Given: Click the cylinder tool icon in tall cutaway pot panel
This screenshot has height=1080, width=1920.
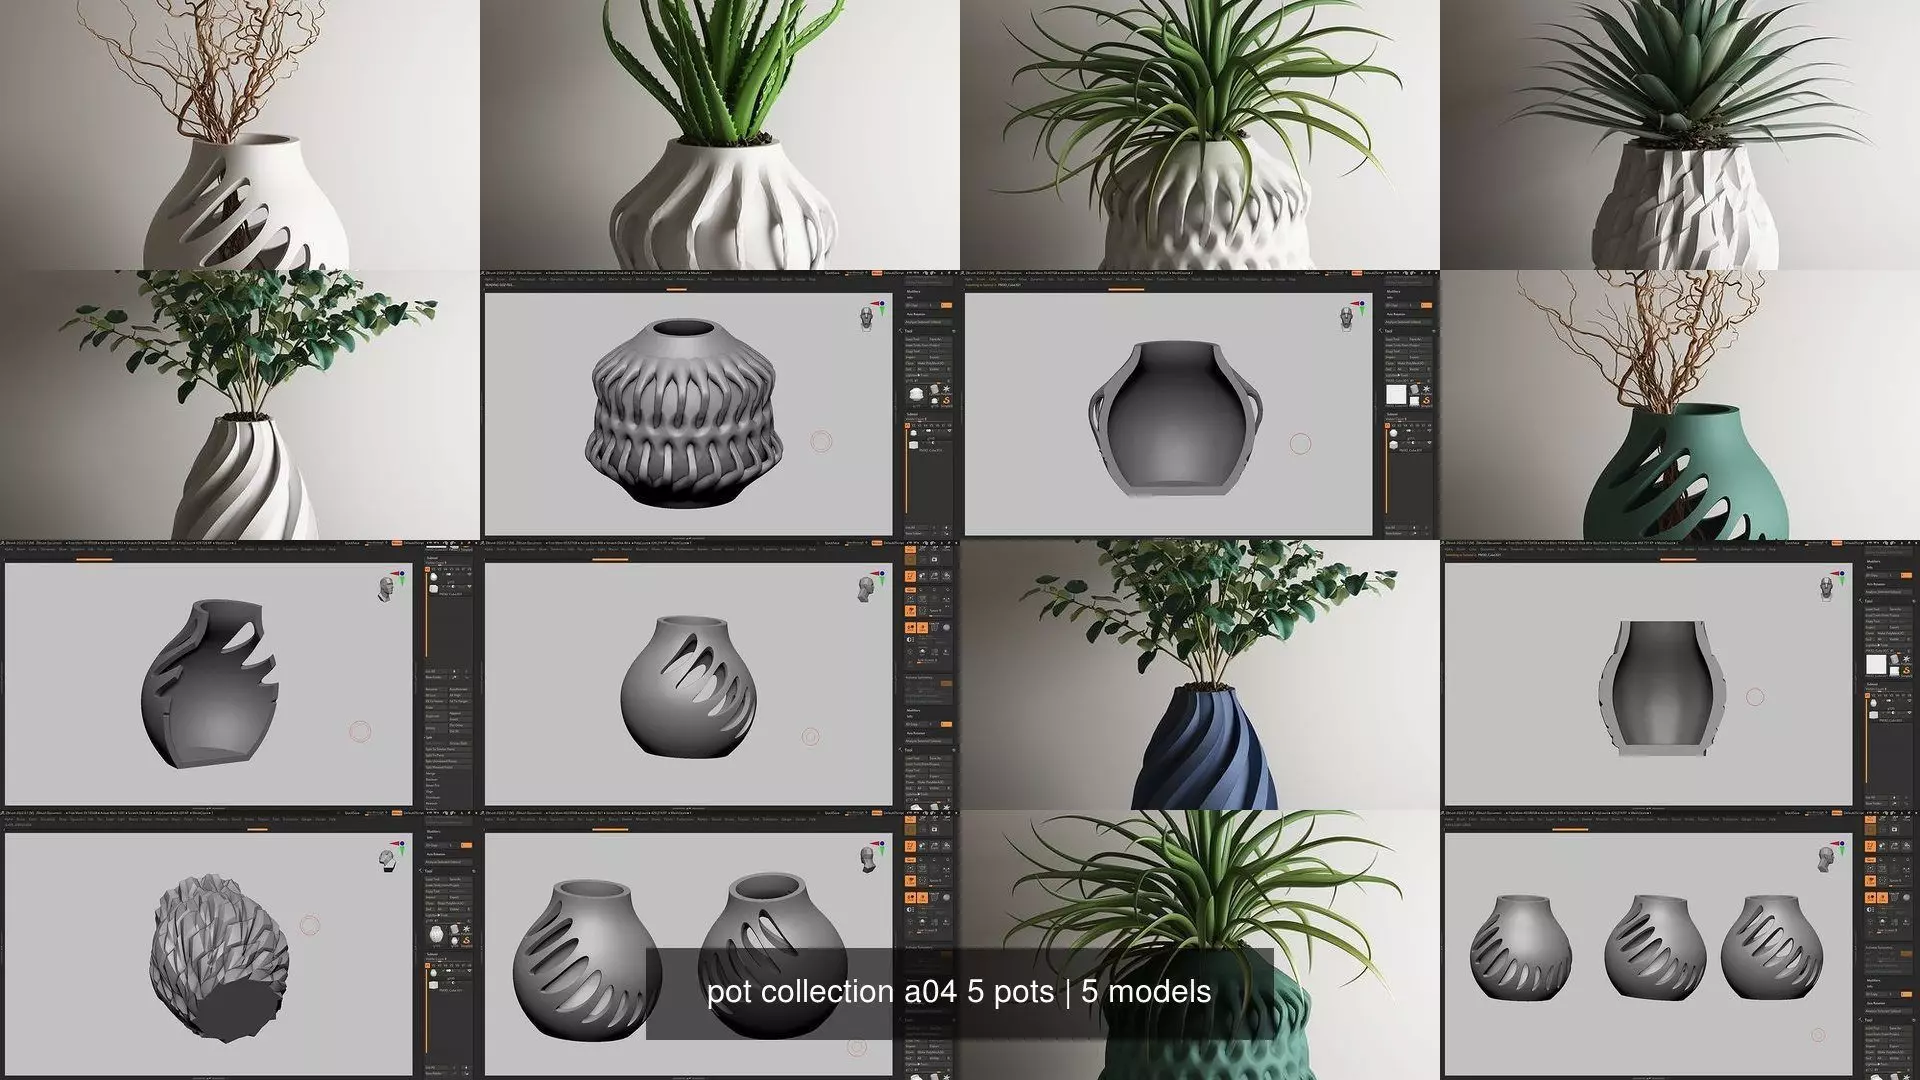Looking at the screenshot, I should pos(1894,659).
